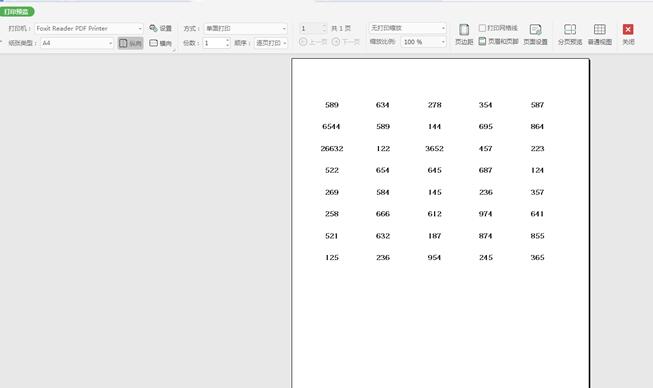
Task: Click the current page number field
Action: pyautogui.click(x=310, y=28)
